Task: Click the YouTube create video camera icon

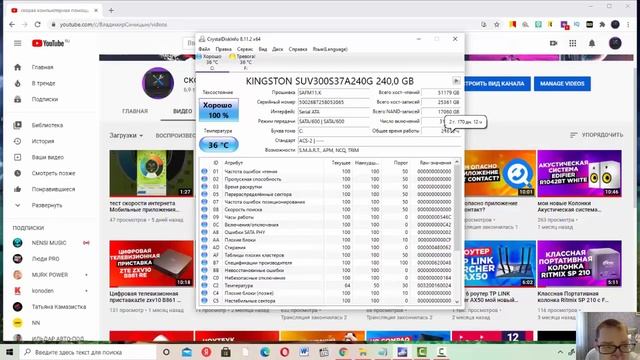Action: [x=553, y=43]
